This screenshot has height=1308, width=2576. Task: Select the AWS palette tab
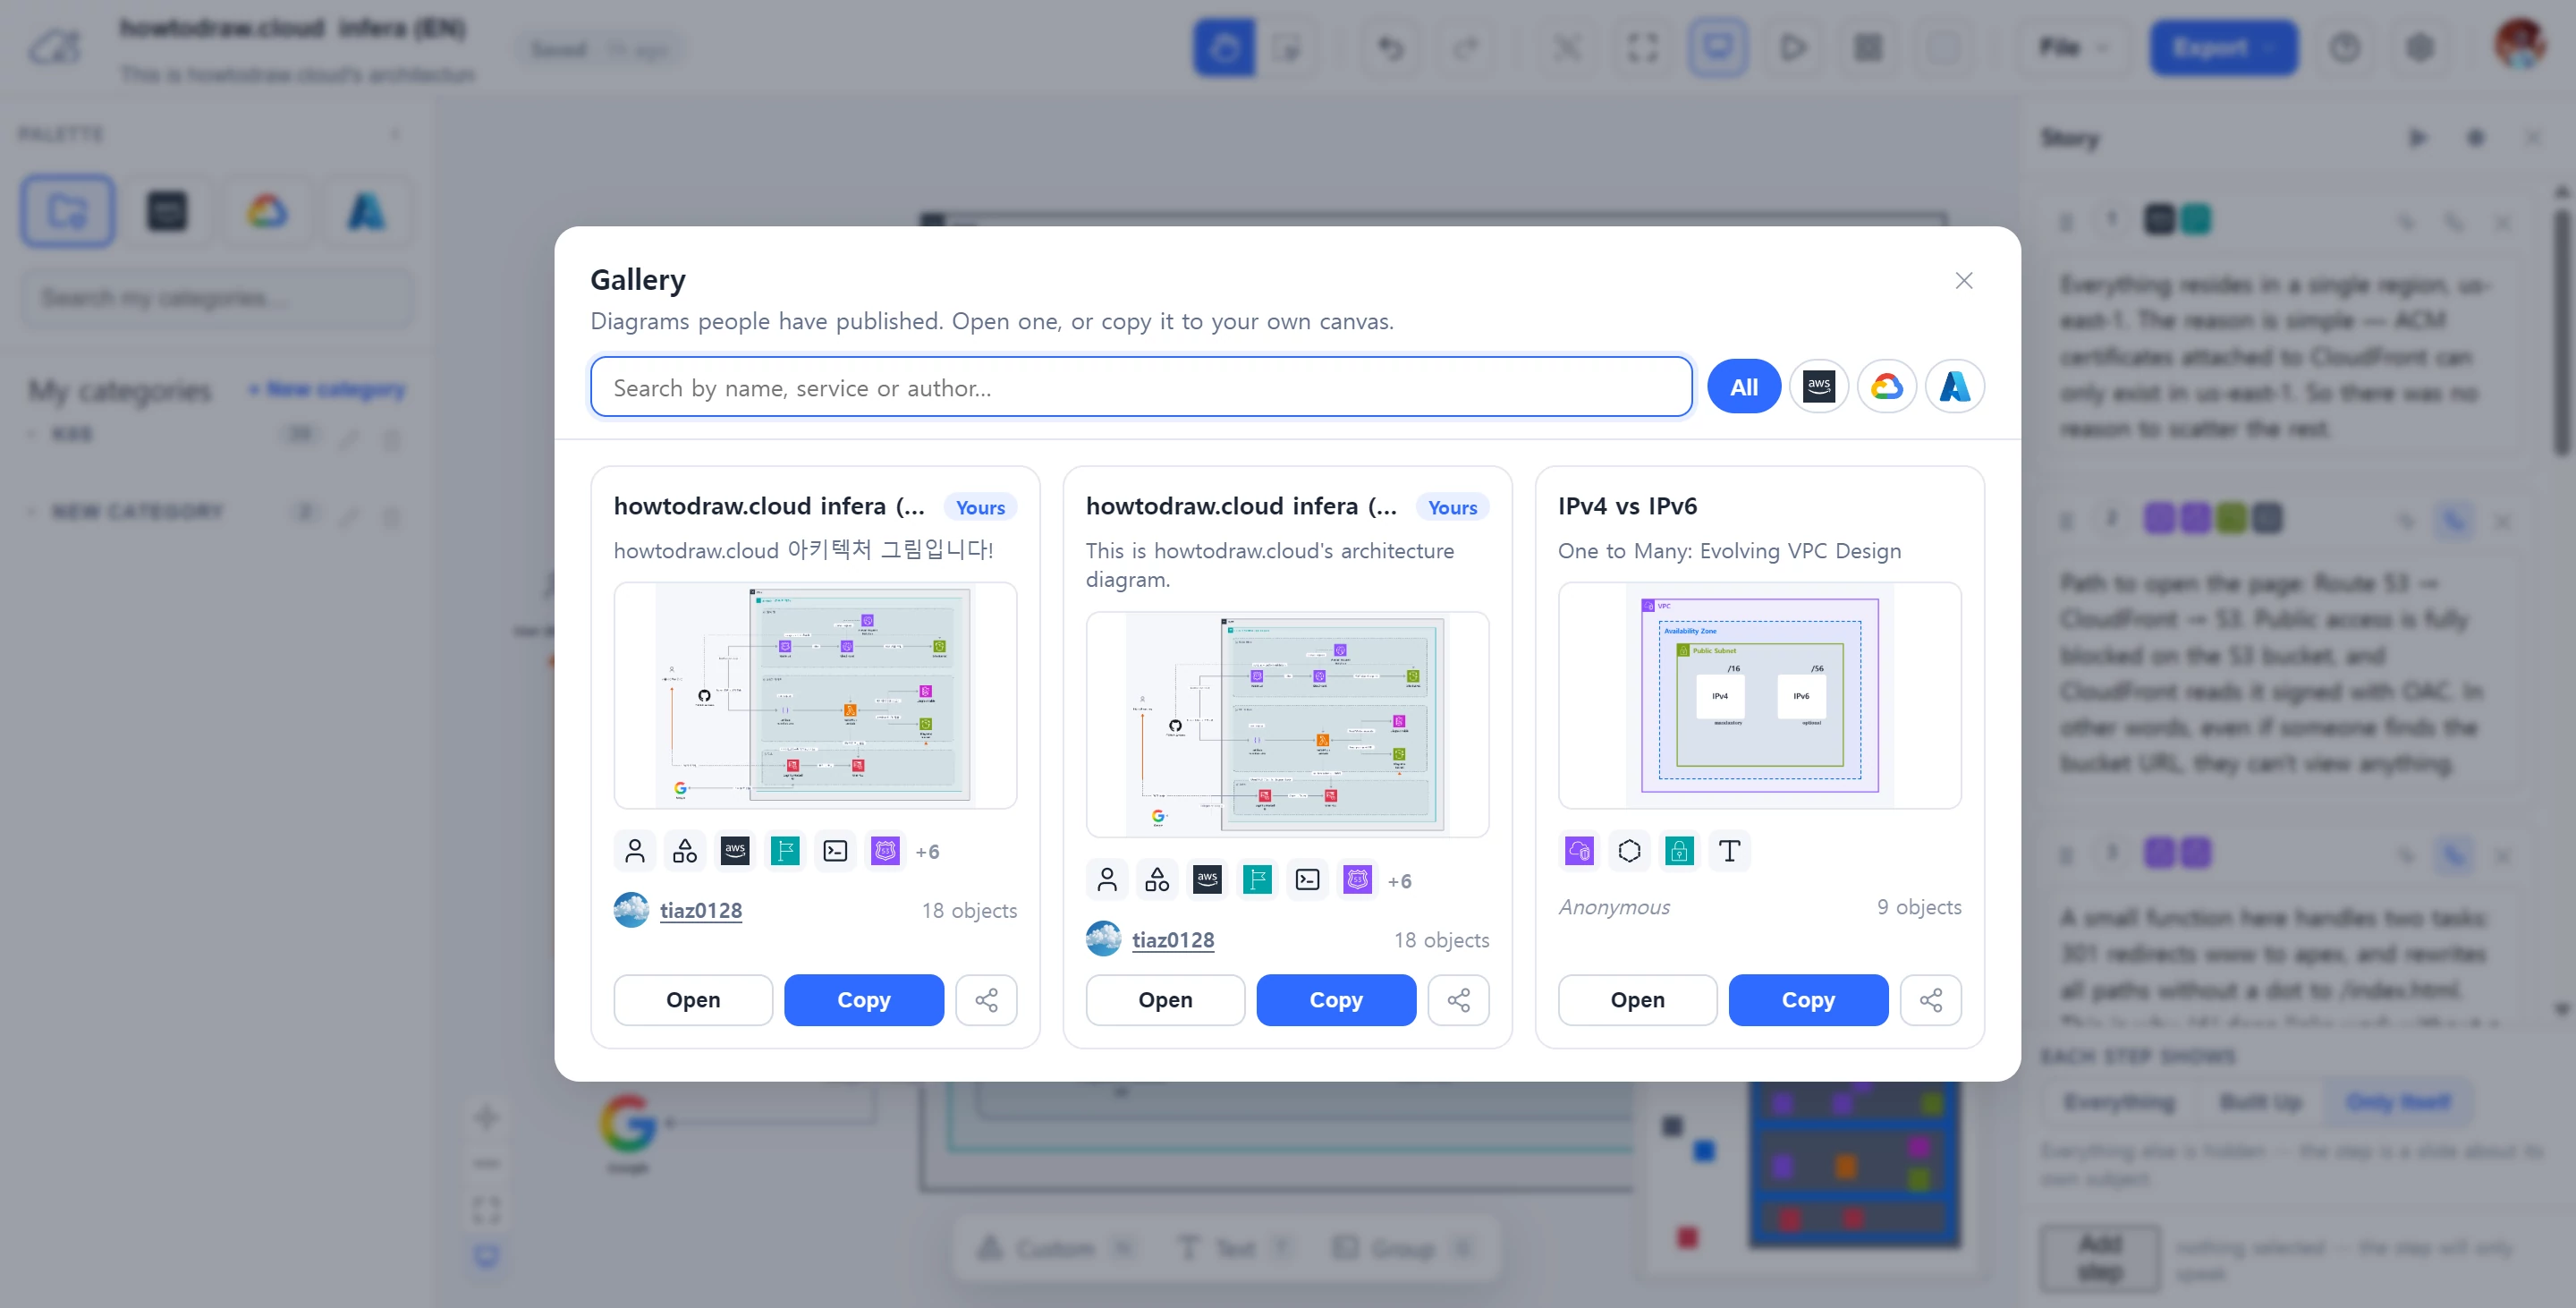click(x=167, y=211)
